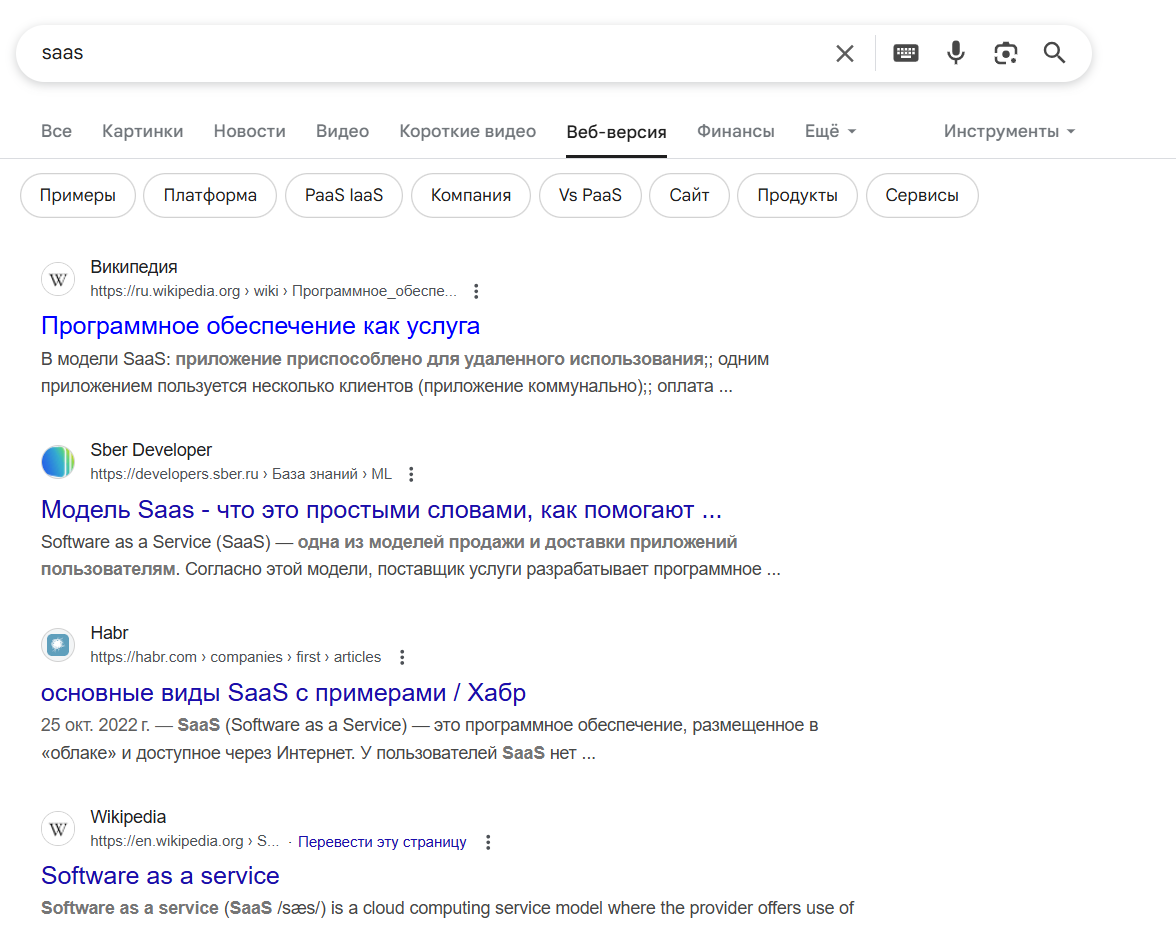Click the en.wikipedia.org URL breadcrumb
Viewport: 1176px width, 926px height.
pyautogui.click(x=184, y=841)
